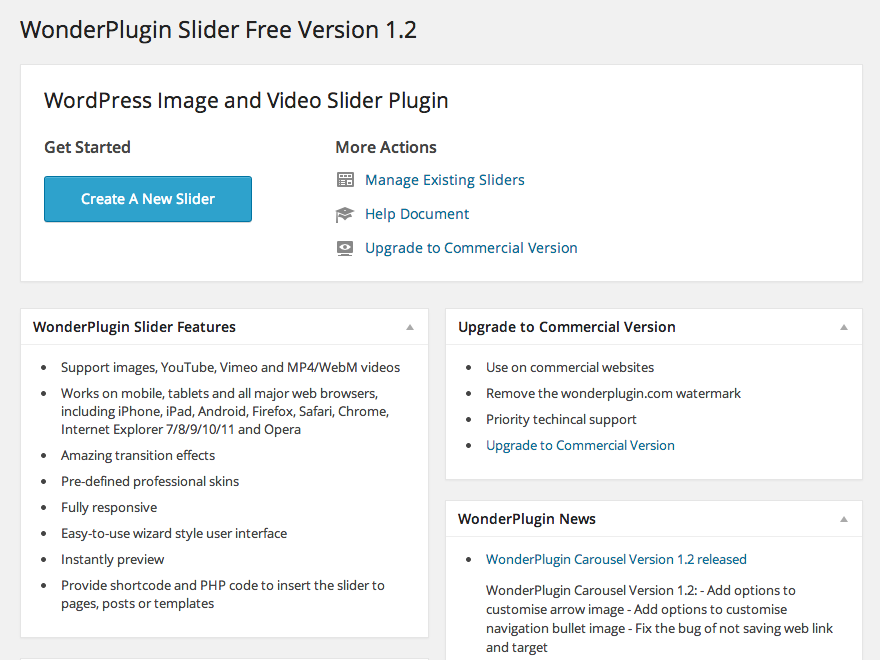Collapse the WonderPlugin News panel using its arrow
This screenshot has height=660, width=880.
click(x=844, y=519)
